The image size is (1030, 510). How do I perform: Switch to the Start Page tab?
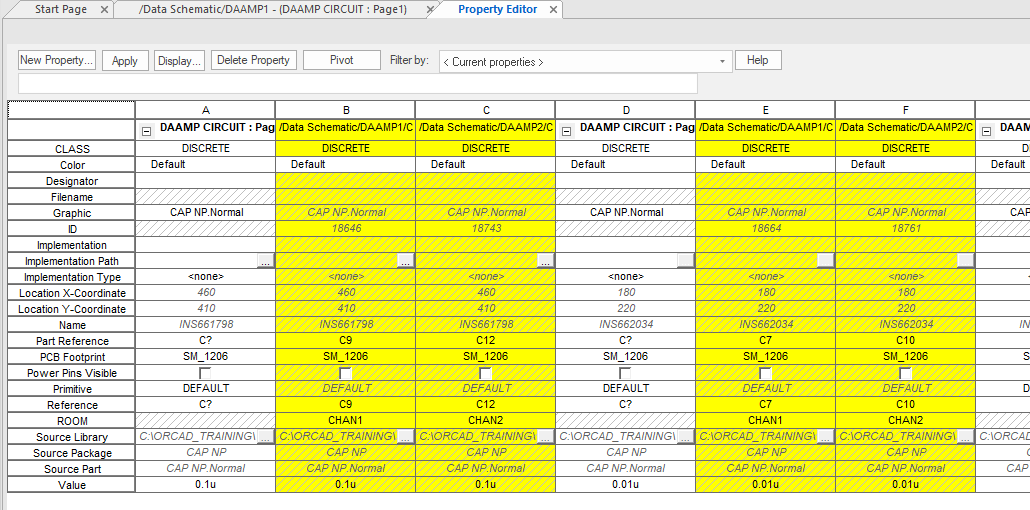[x=60, y=9]
